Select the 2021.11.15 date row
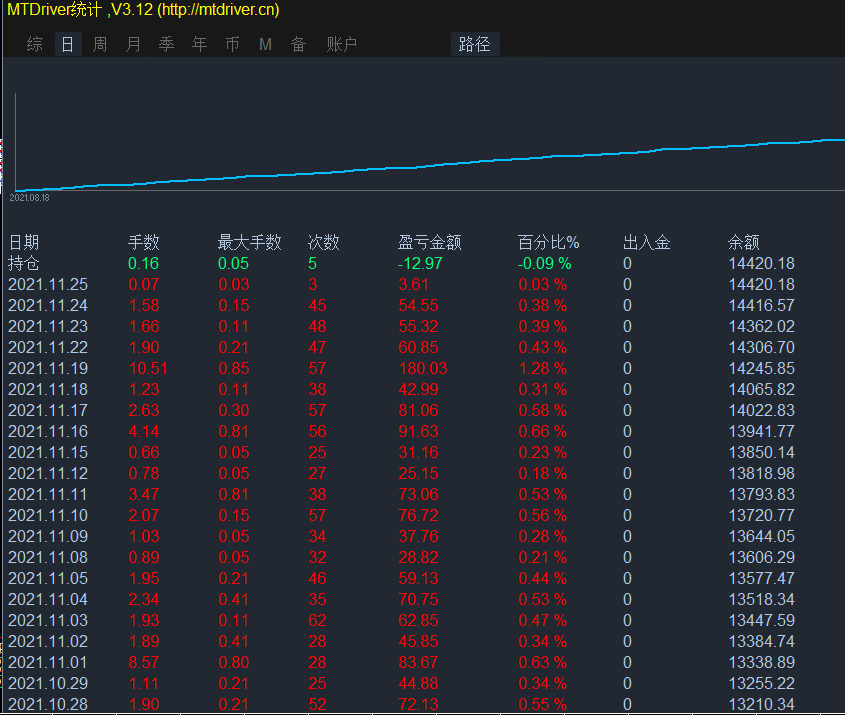This screenshot has width=845, height=715. tap(48, 453)
